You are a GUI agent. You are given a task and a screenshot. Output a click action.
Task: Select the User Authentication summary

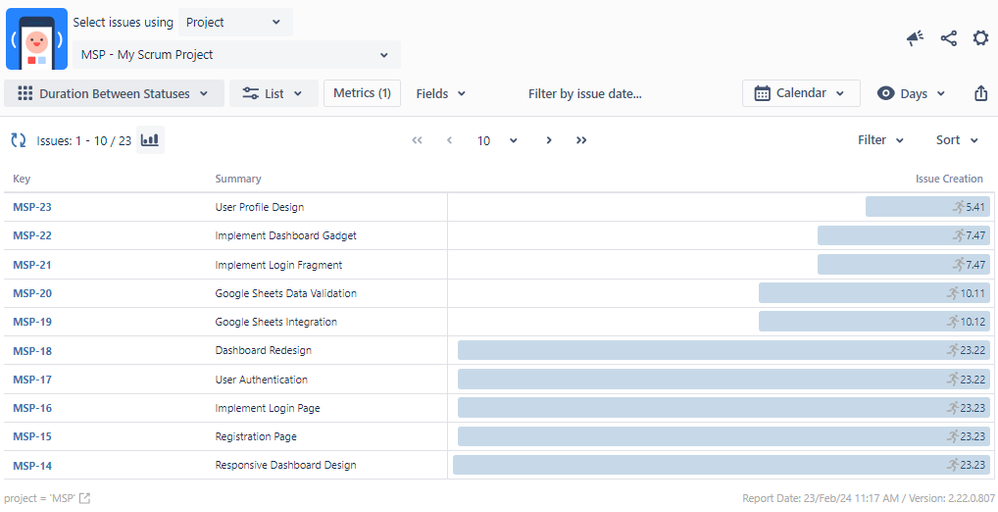pyautogui.click(x=262, y=380)
